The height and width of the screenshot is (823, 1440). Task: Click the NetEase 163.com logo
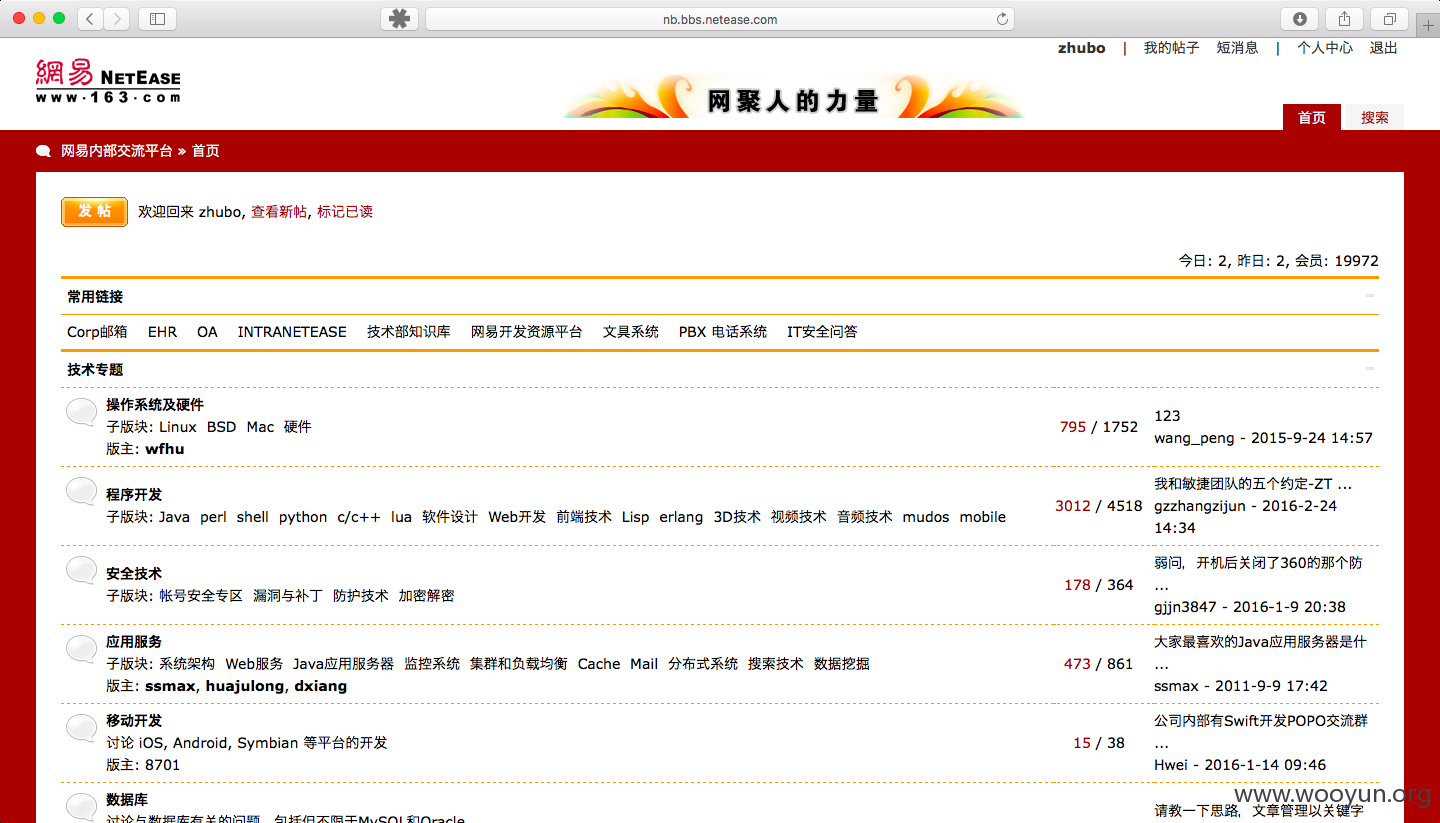(x=108, y=81)
